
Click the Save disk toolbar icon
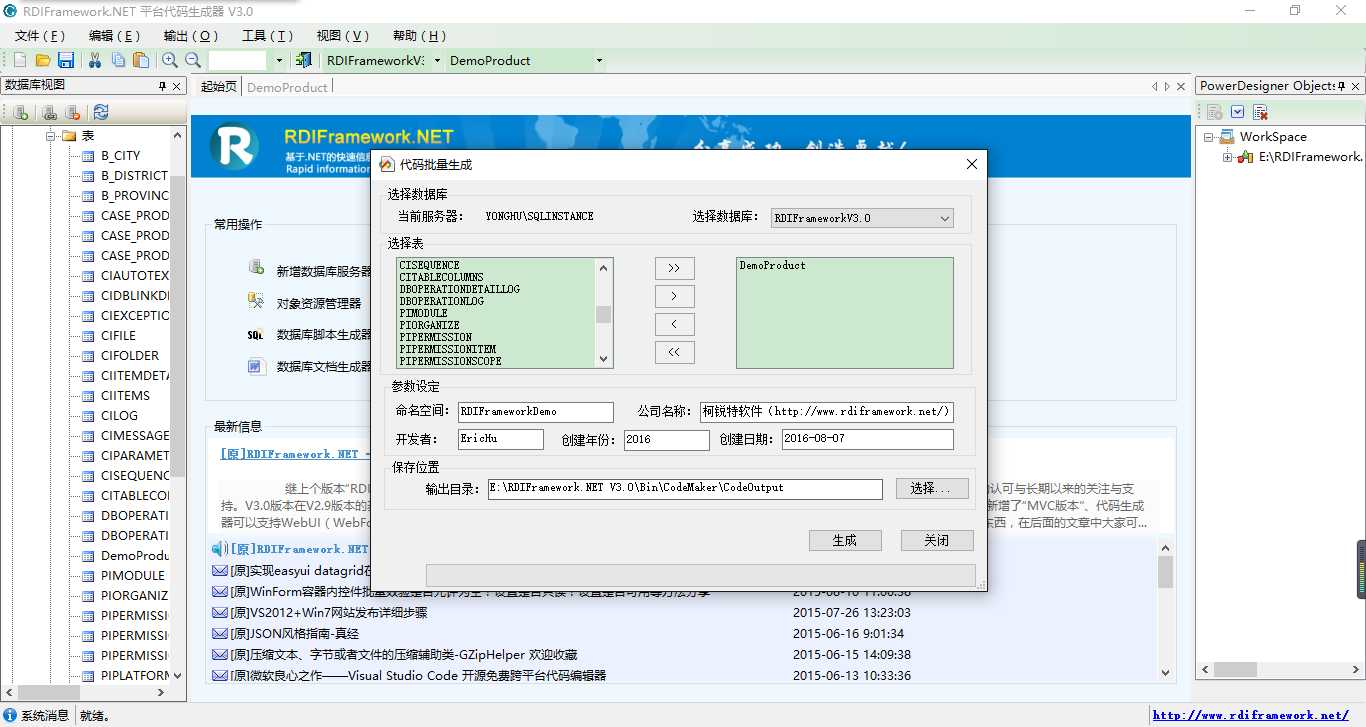click(66, 60)
